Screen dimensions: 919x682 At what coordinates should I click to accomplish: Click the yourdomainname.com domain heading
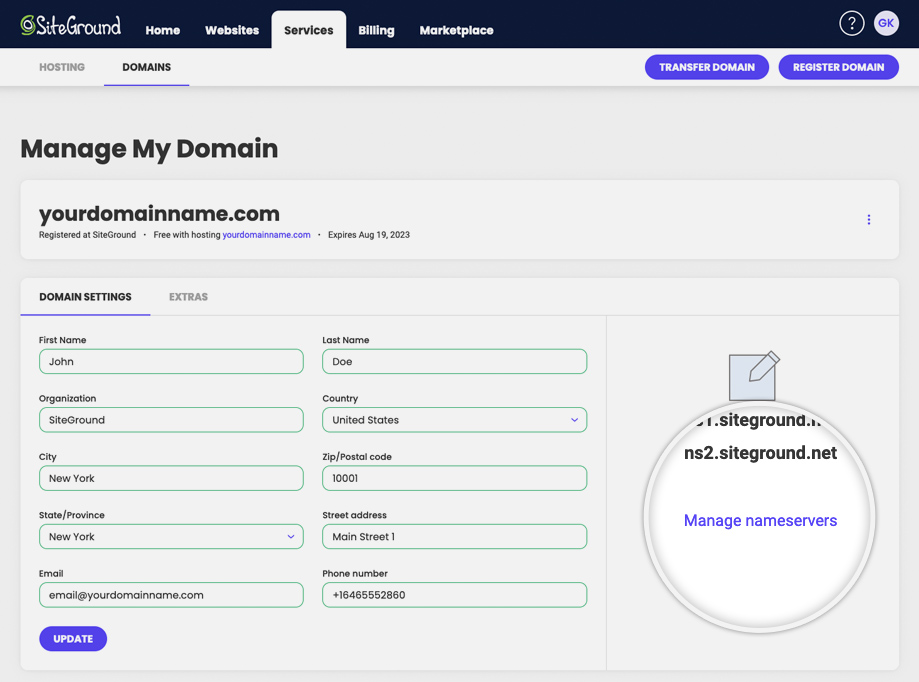159,213
